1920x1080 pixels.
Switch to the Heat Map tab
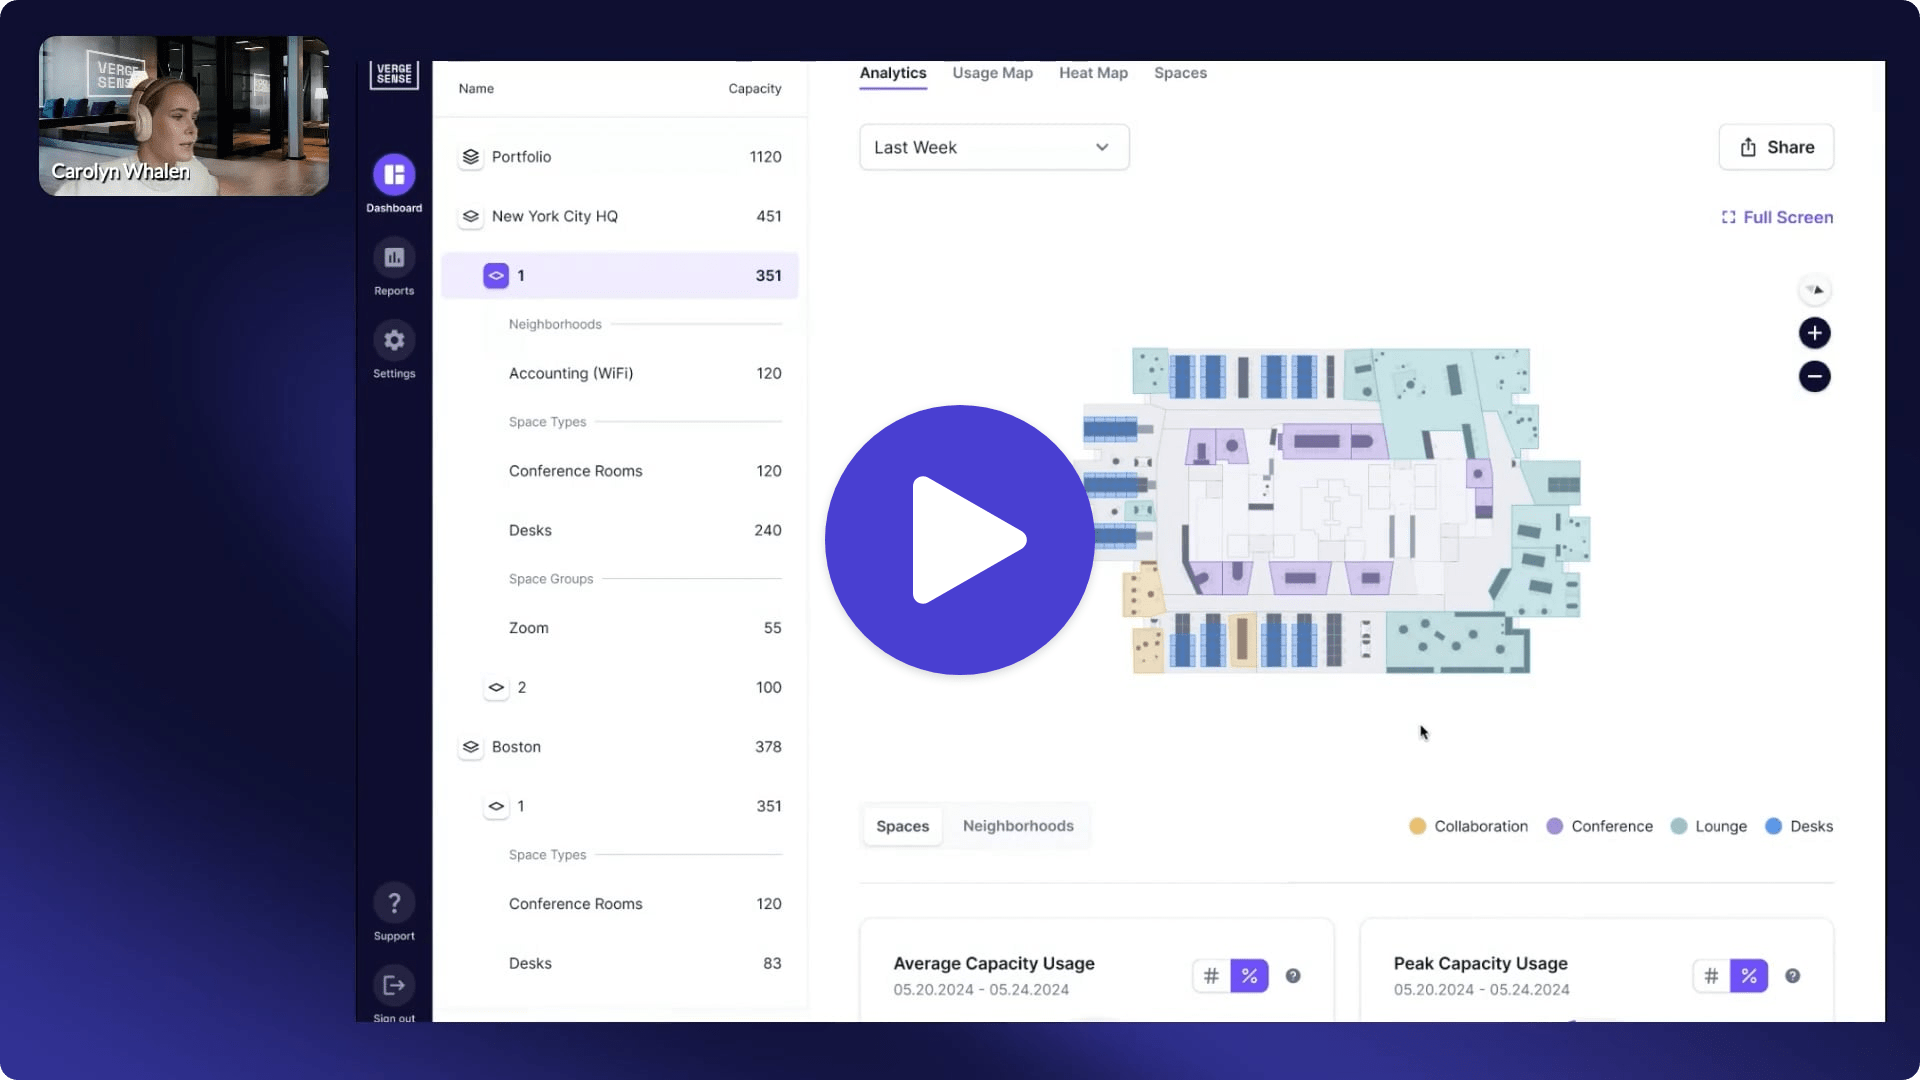pos(1093,73)
